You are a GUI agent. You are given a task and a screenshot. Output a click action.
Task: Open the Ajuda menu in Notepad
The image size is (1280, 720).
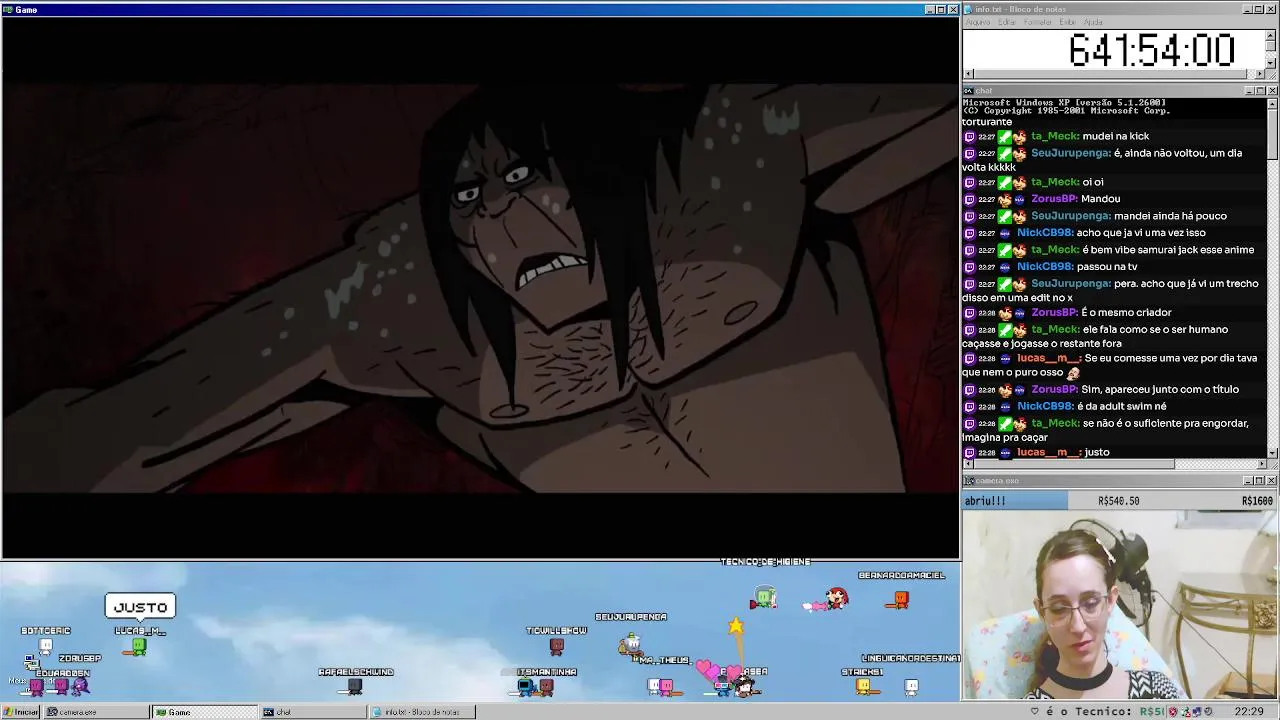coord(1094,22)
